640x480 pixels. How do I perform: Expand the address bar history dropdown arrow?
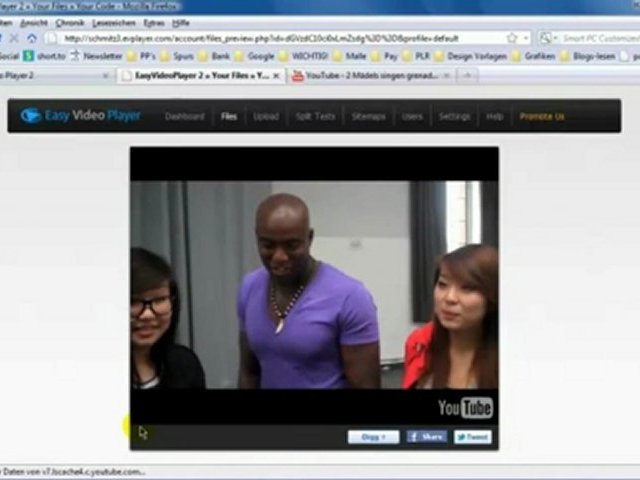(x=526, y=38)
